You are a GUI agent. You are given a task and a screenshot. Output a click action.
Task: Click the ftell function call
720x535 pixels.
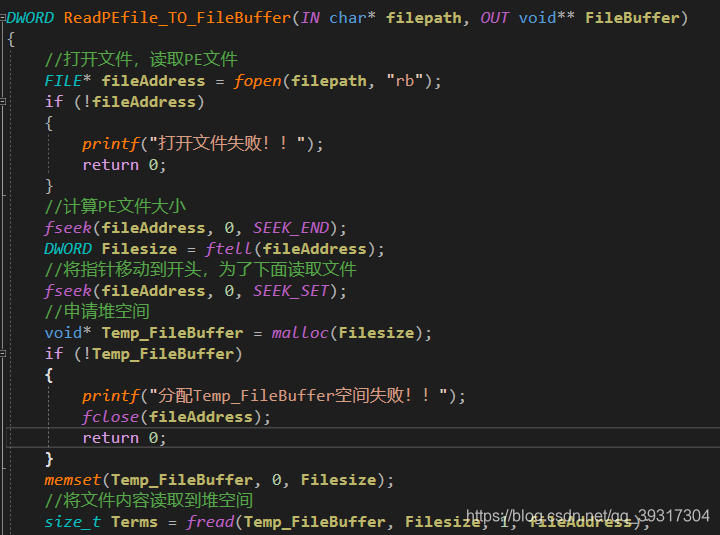pyautogui.click(x=229, y=249)
